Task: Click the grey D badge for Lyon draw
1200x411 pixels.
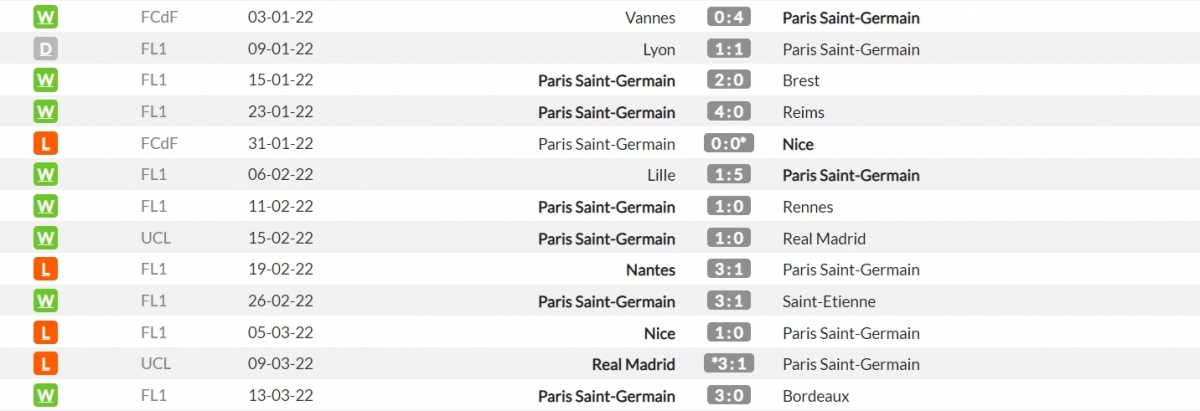Action: (x=46, y=49)
